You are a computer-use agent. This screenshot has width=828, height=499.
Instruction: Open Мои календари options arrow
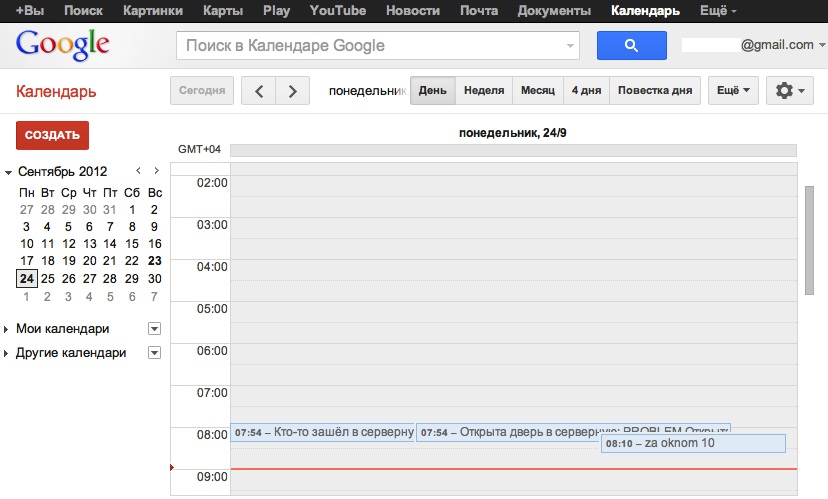click(x=154, y=329)
